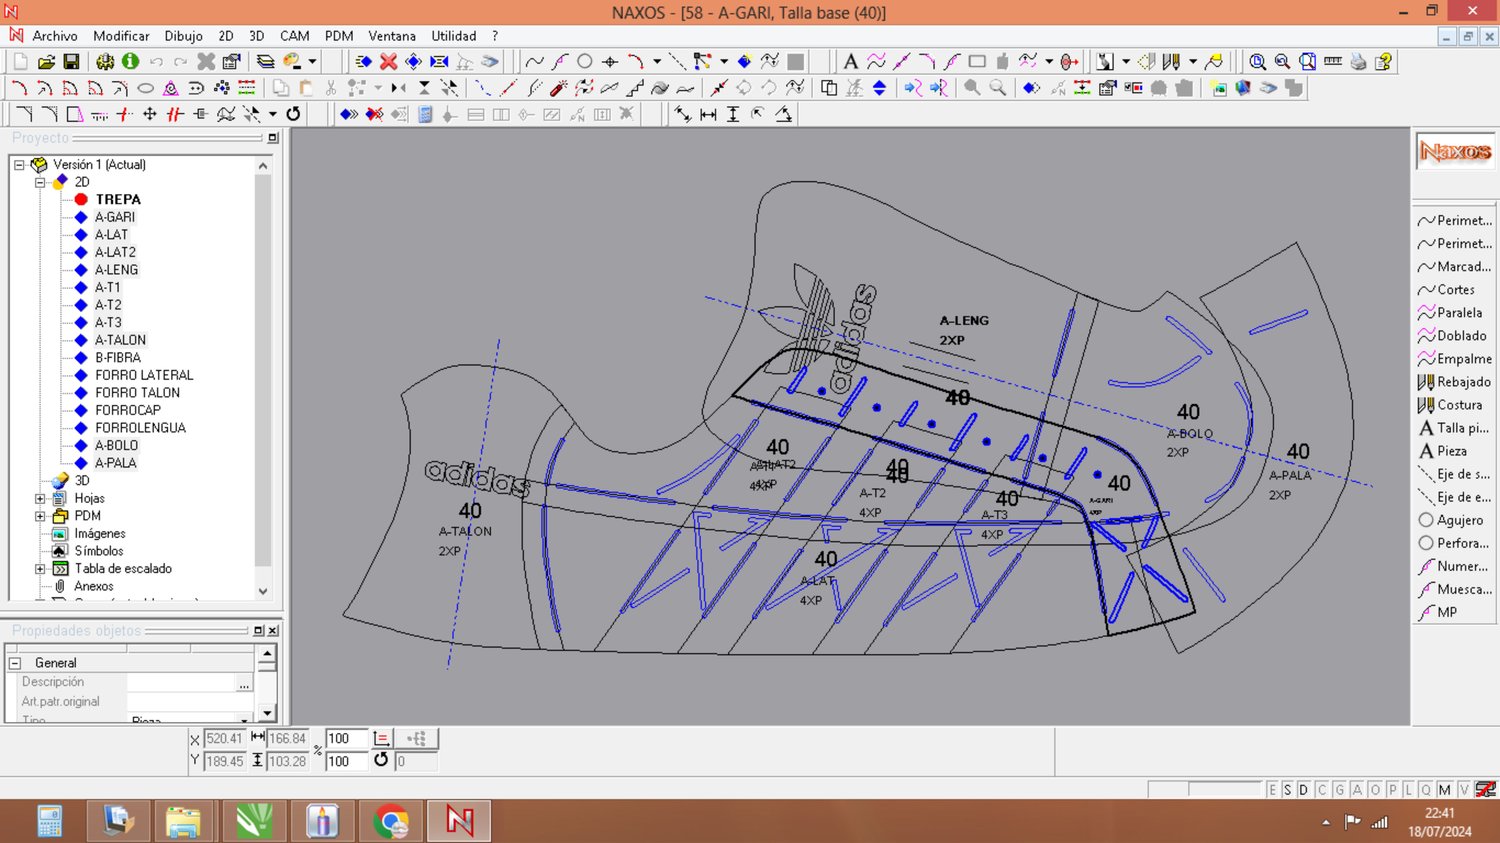The height and width of the screenshot is (843, 1500).
Task: Open the Modificar menu
Action: (x=121, y=36)
